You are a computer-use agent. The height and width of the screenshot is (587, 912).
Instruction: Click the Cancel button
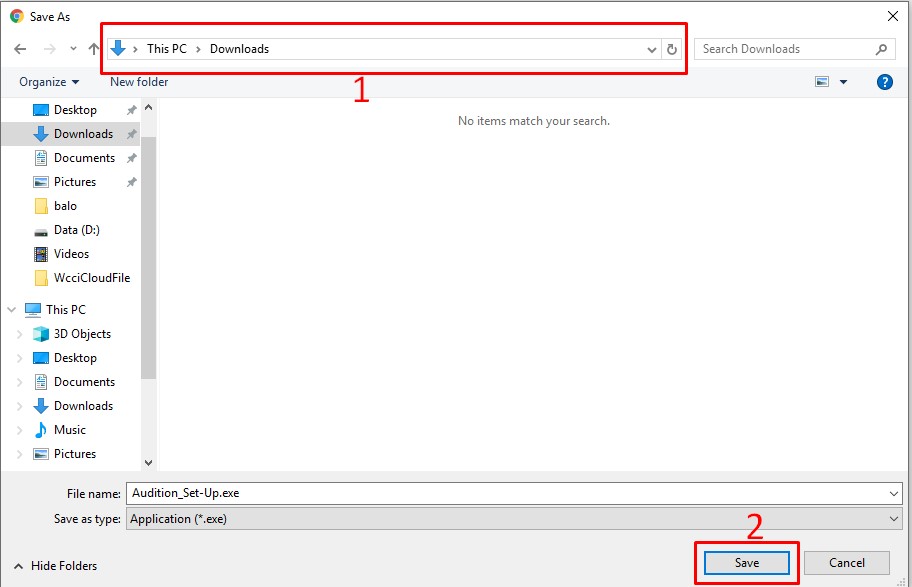click(847, 563)
